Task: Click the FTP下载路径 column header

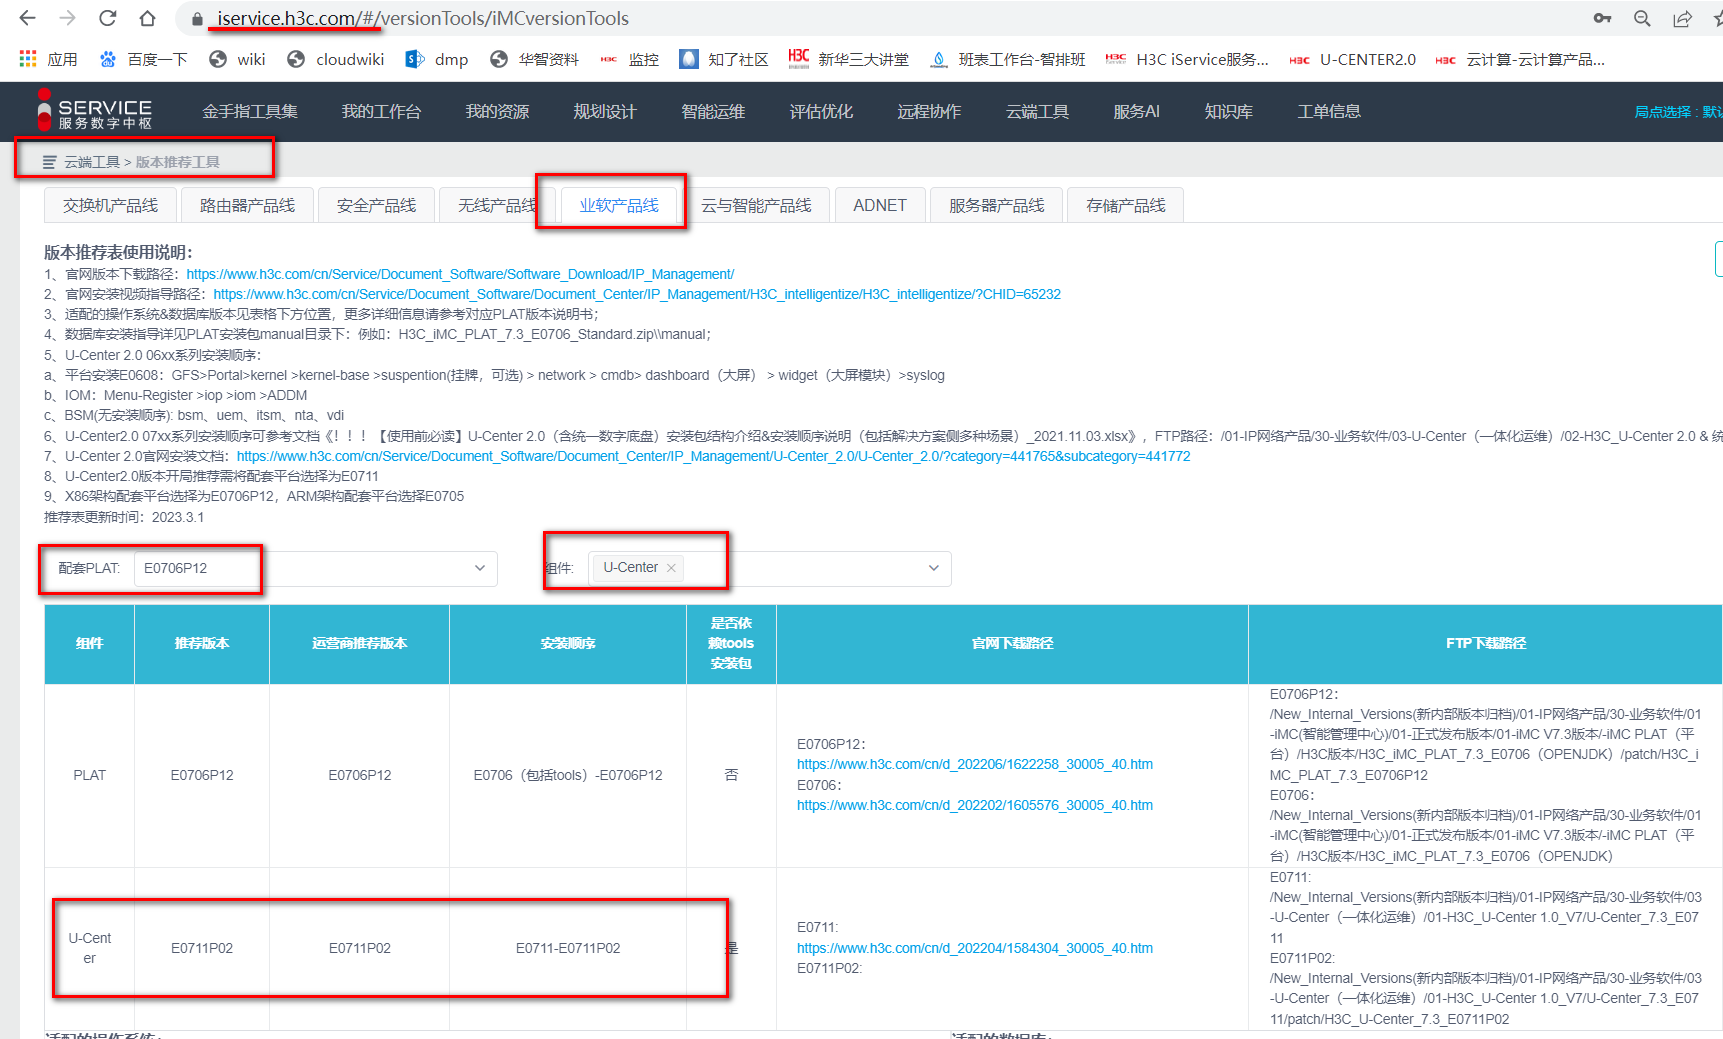Action: [1486, 644]
